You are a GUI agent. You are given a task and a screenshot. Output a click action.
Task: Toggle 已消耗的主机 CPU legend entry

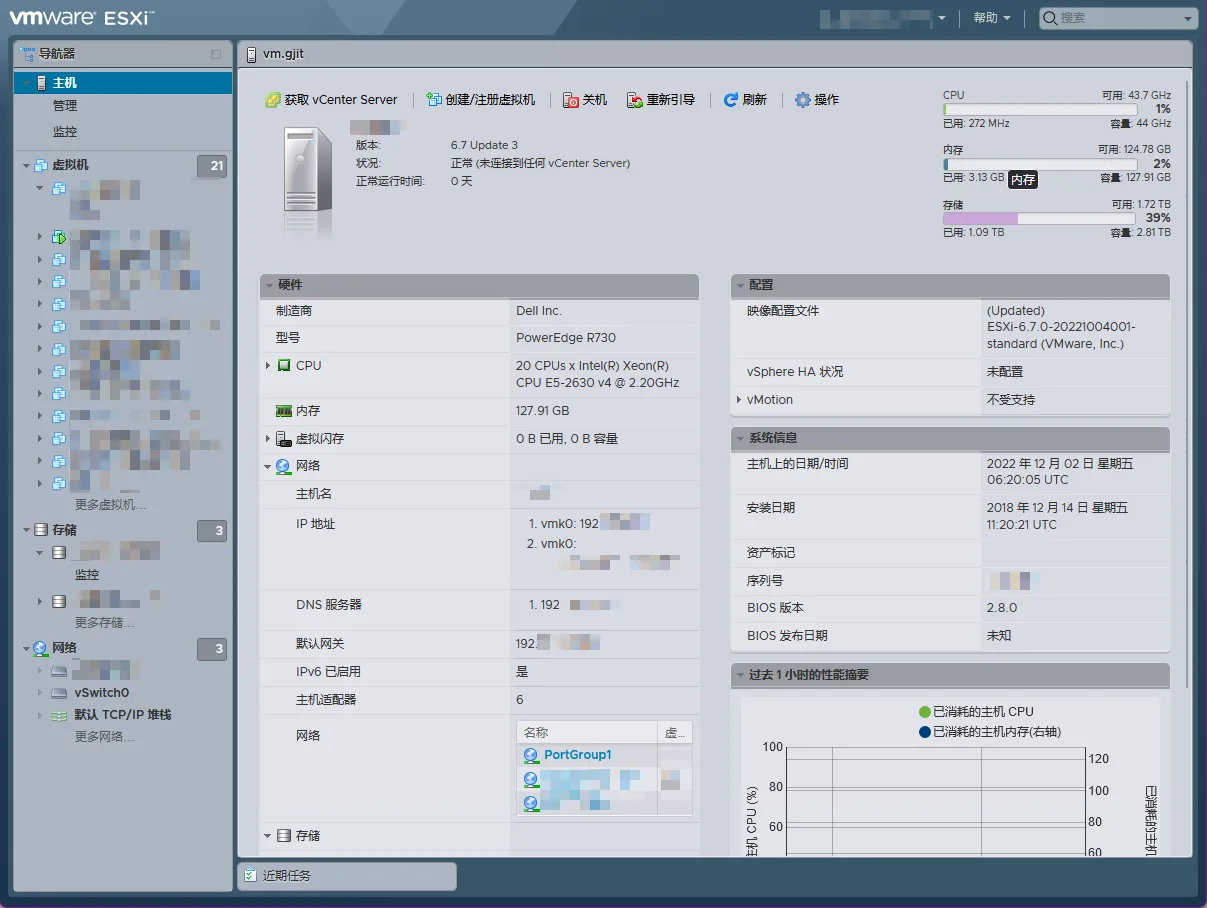pyautogui.click(x=976, y=712)
